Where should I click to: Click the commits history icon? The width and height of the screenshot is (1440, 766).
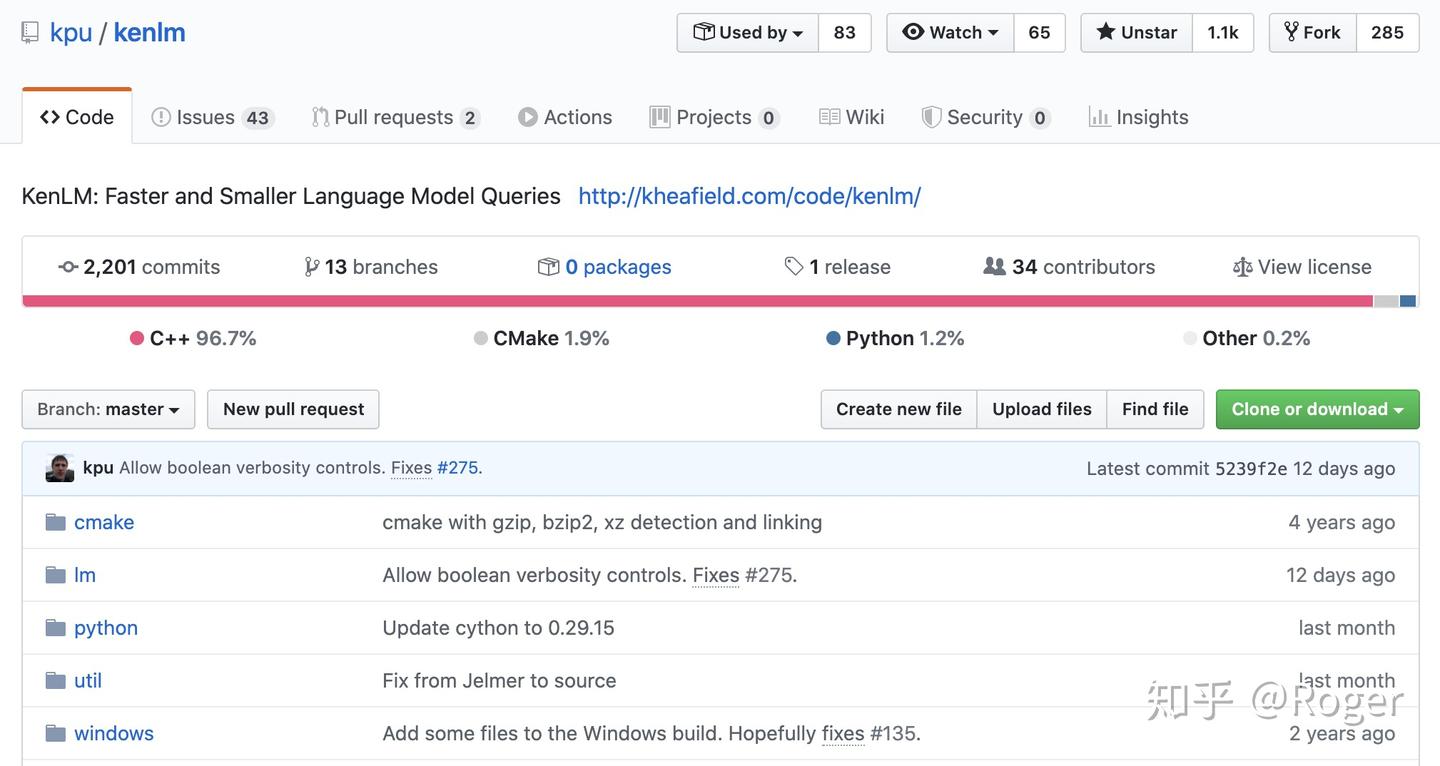pos(68,267)
